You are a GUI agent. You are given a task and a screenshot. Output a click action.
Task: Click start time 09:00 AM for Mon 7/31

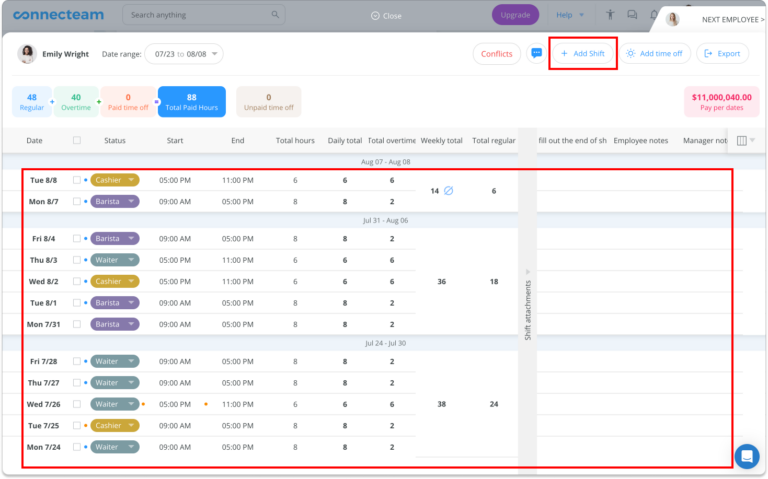click(175, 324)
